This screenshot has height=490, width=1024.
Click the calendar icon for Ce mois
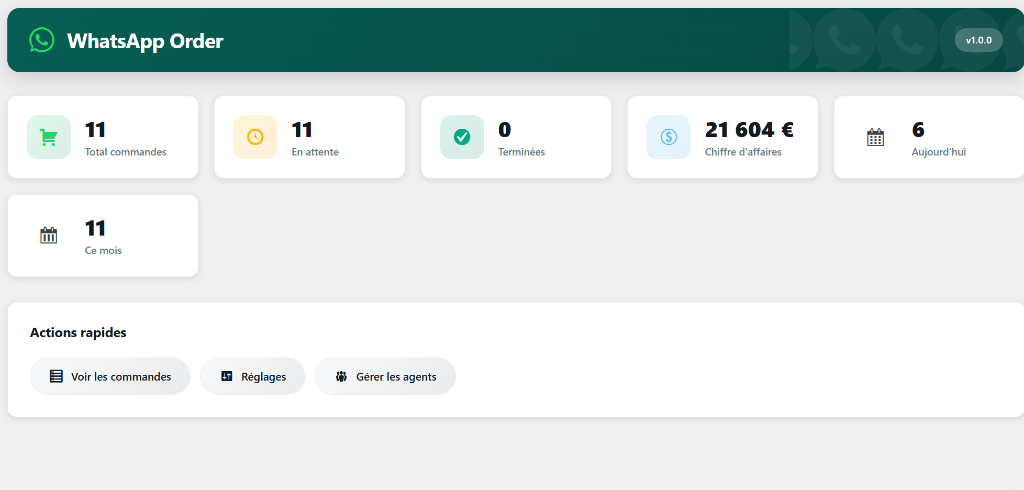pyautogui.click(x=48, y=235)
